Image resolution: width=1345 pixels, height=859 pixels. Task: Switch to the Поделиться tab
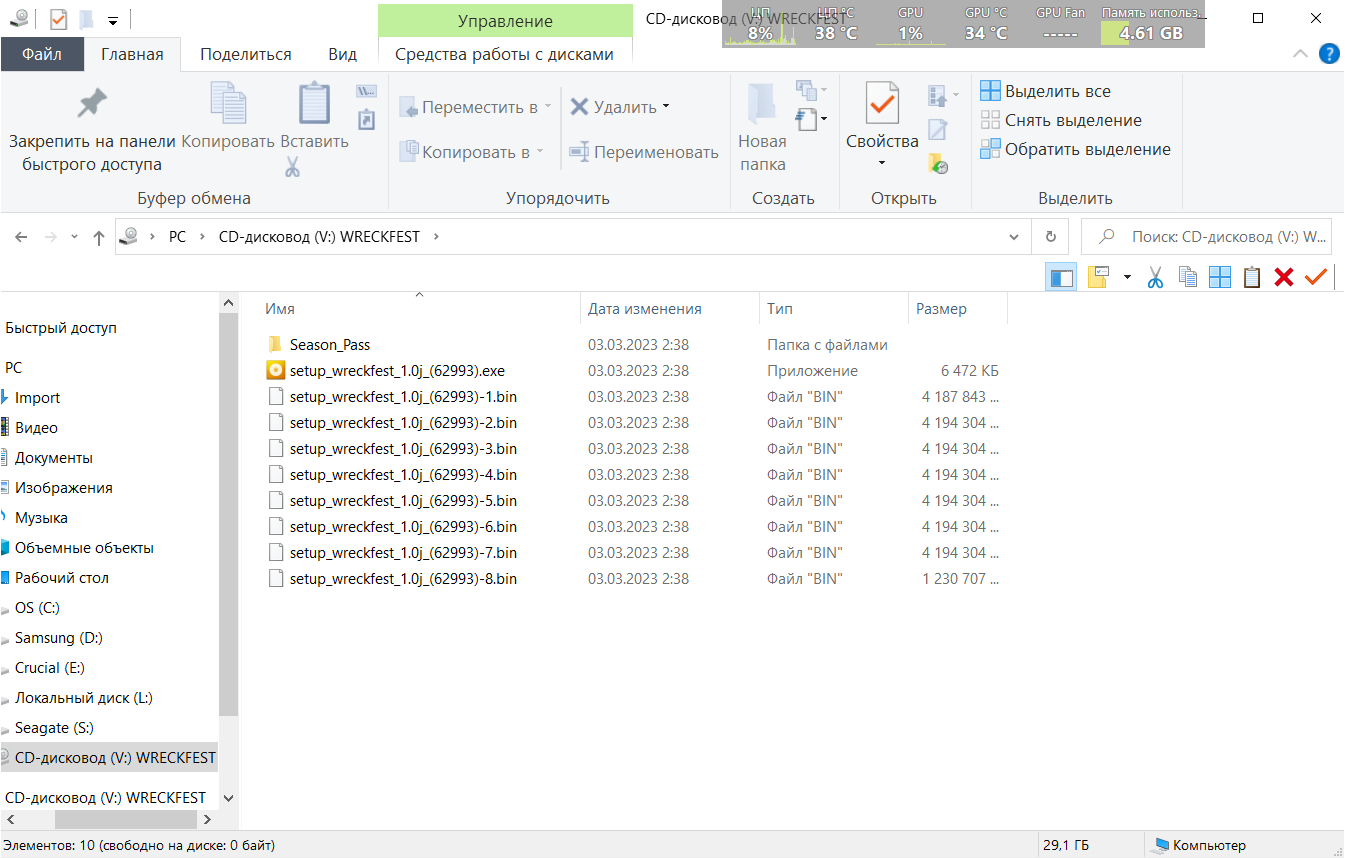[246, 54]
